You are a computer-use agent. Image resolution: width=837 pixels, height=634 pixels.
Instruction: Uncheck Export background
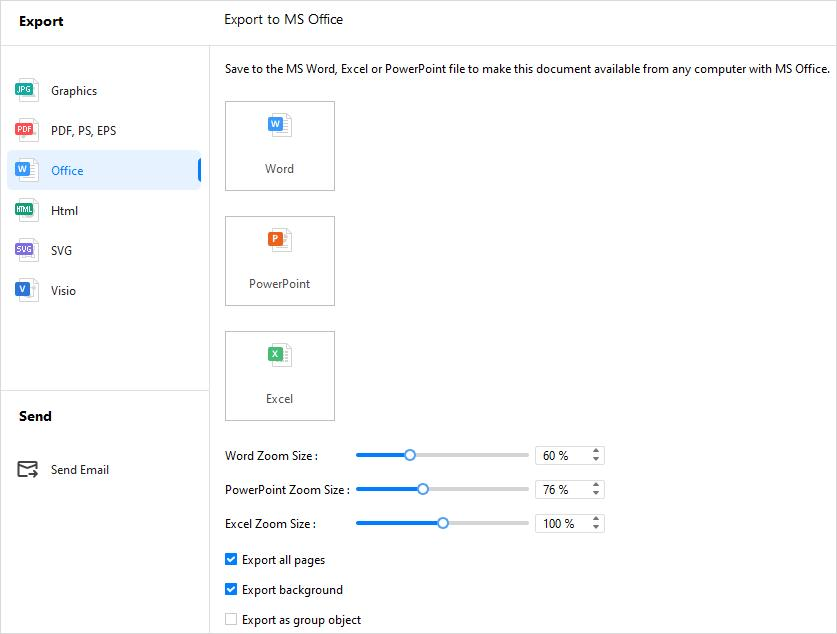[231, 589]
